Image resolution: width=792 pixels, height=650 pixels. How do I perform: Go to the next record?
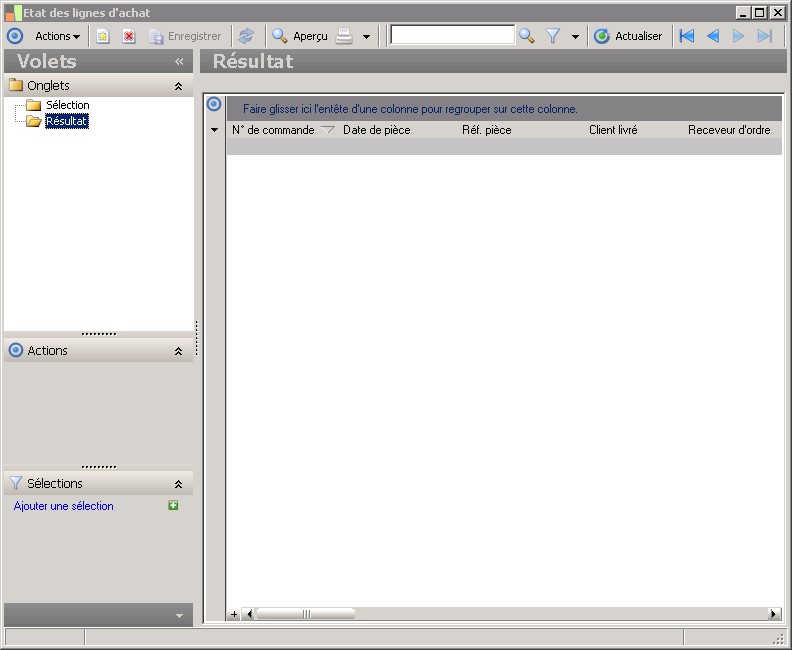coord(738,36)
